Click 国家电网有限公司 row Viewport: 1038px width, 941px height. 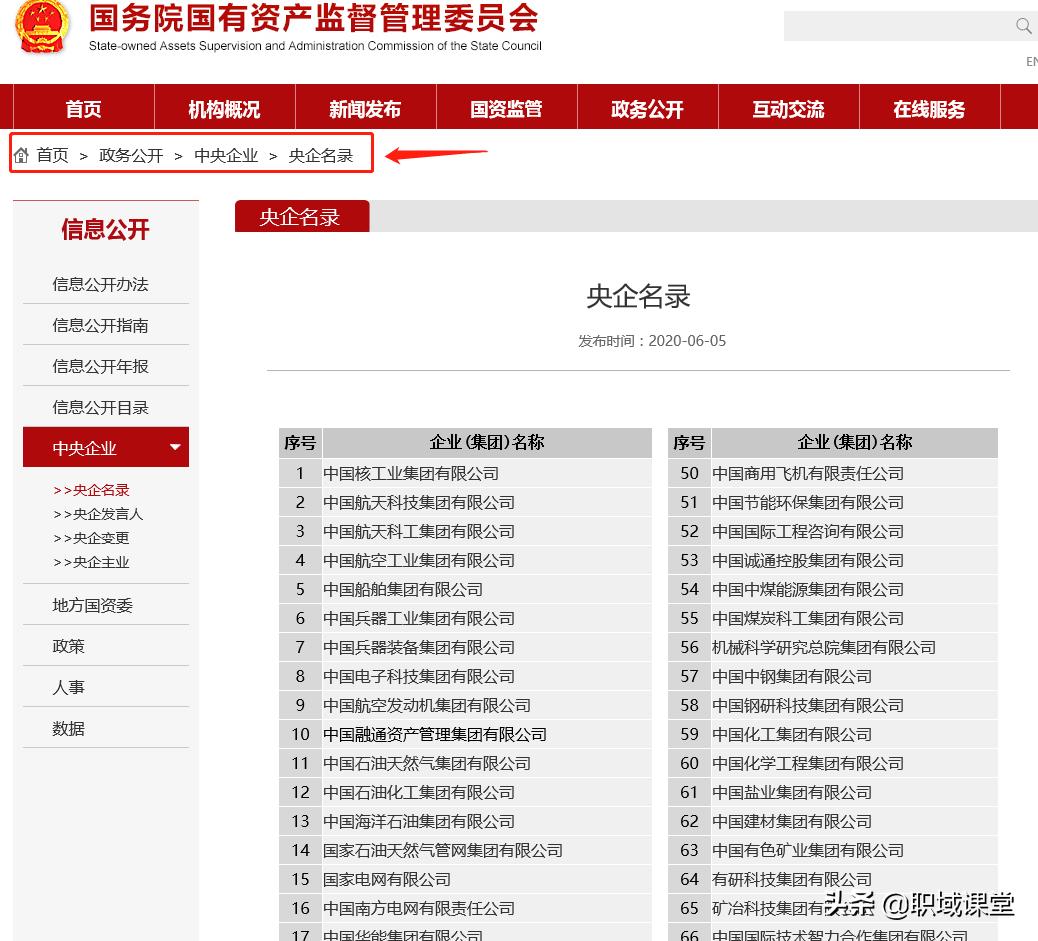click(465, 879)
